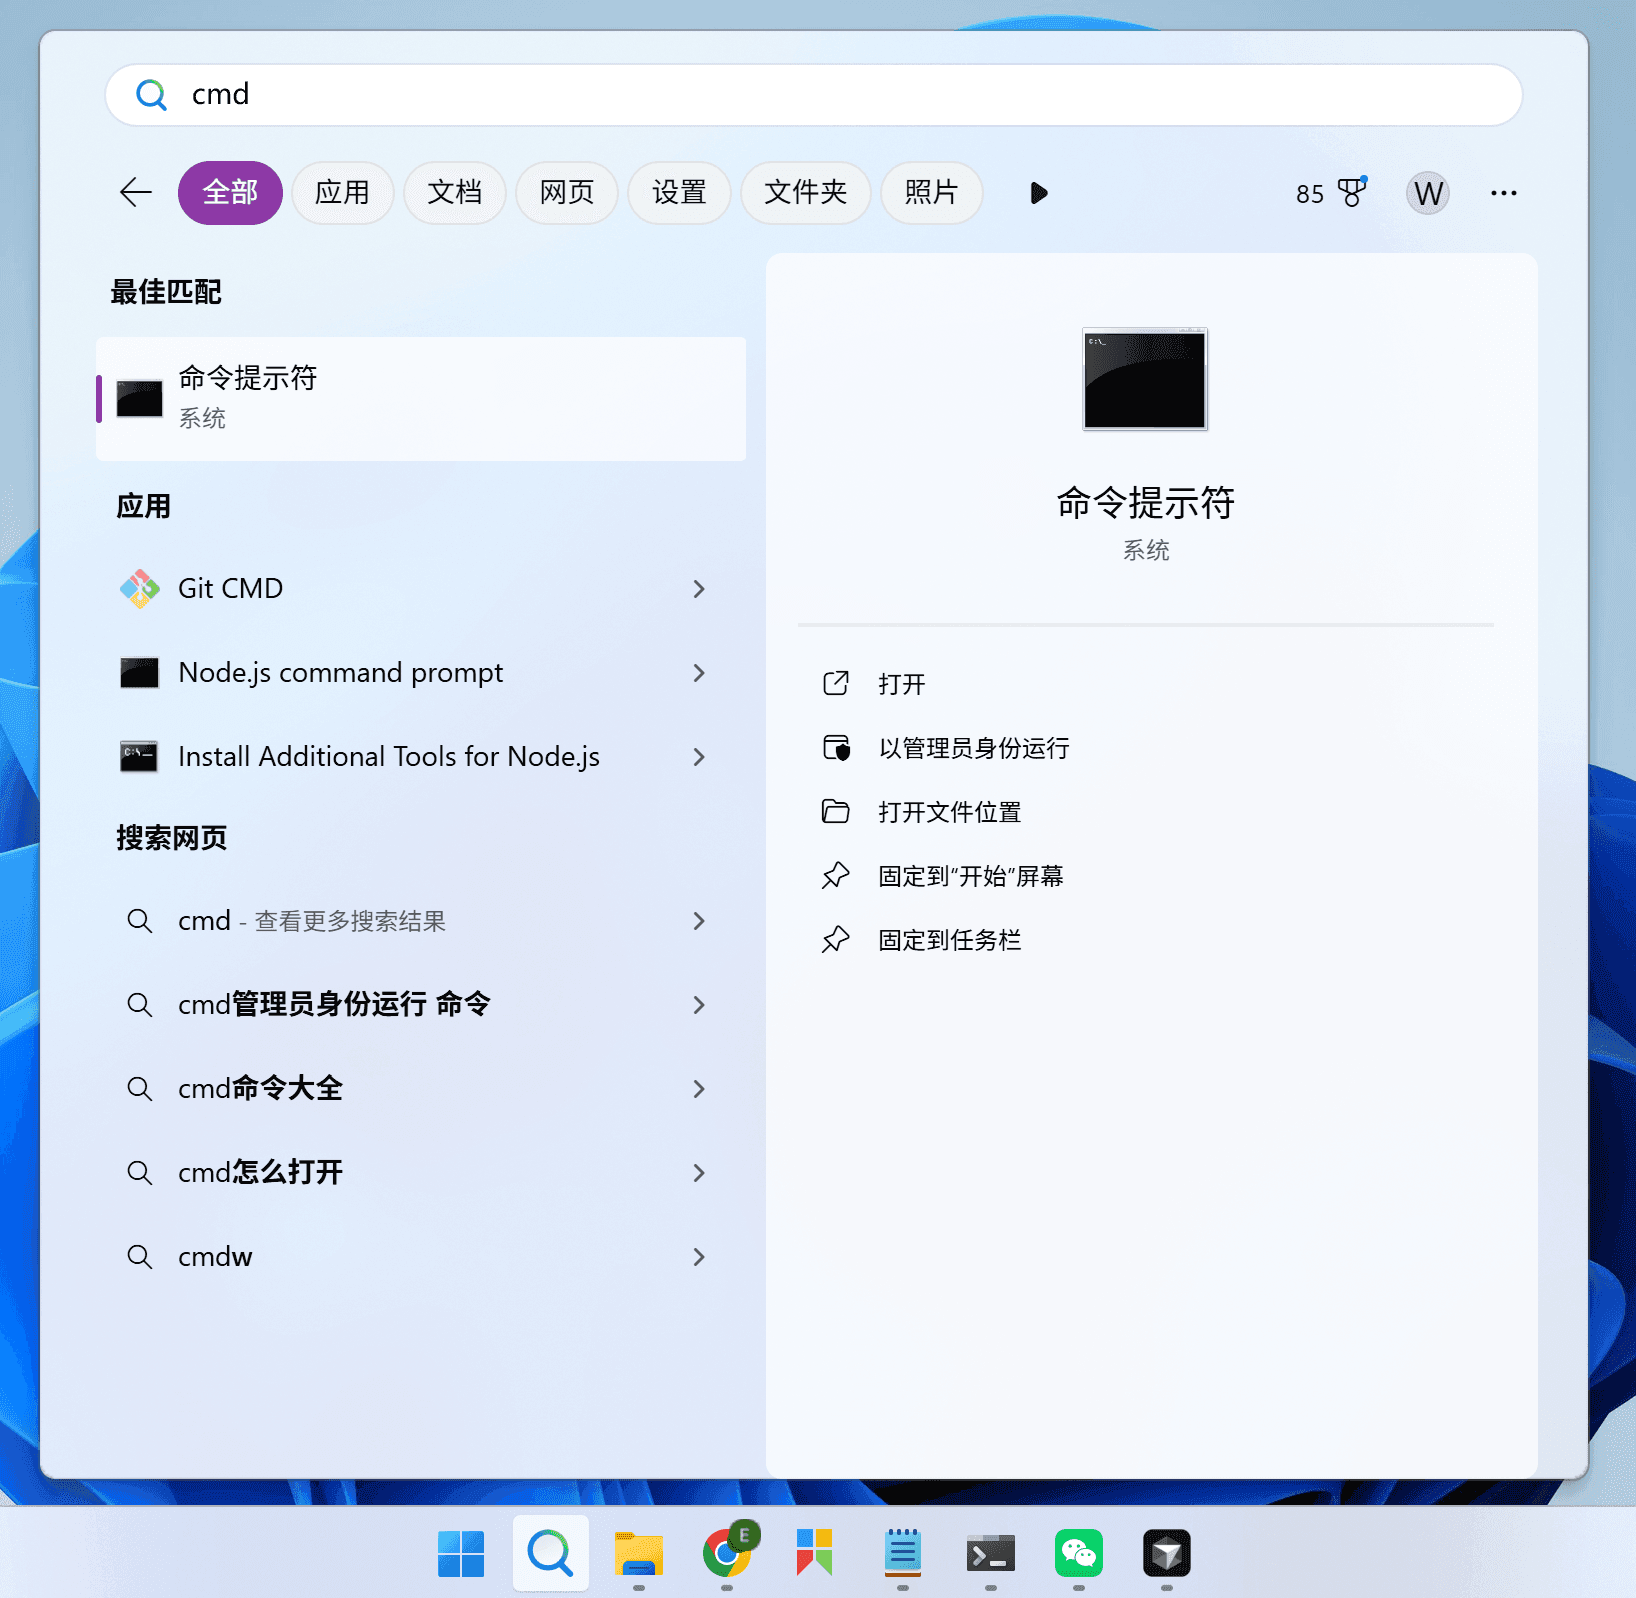Click 打开文件位置 action

coord(949,812)
